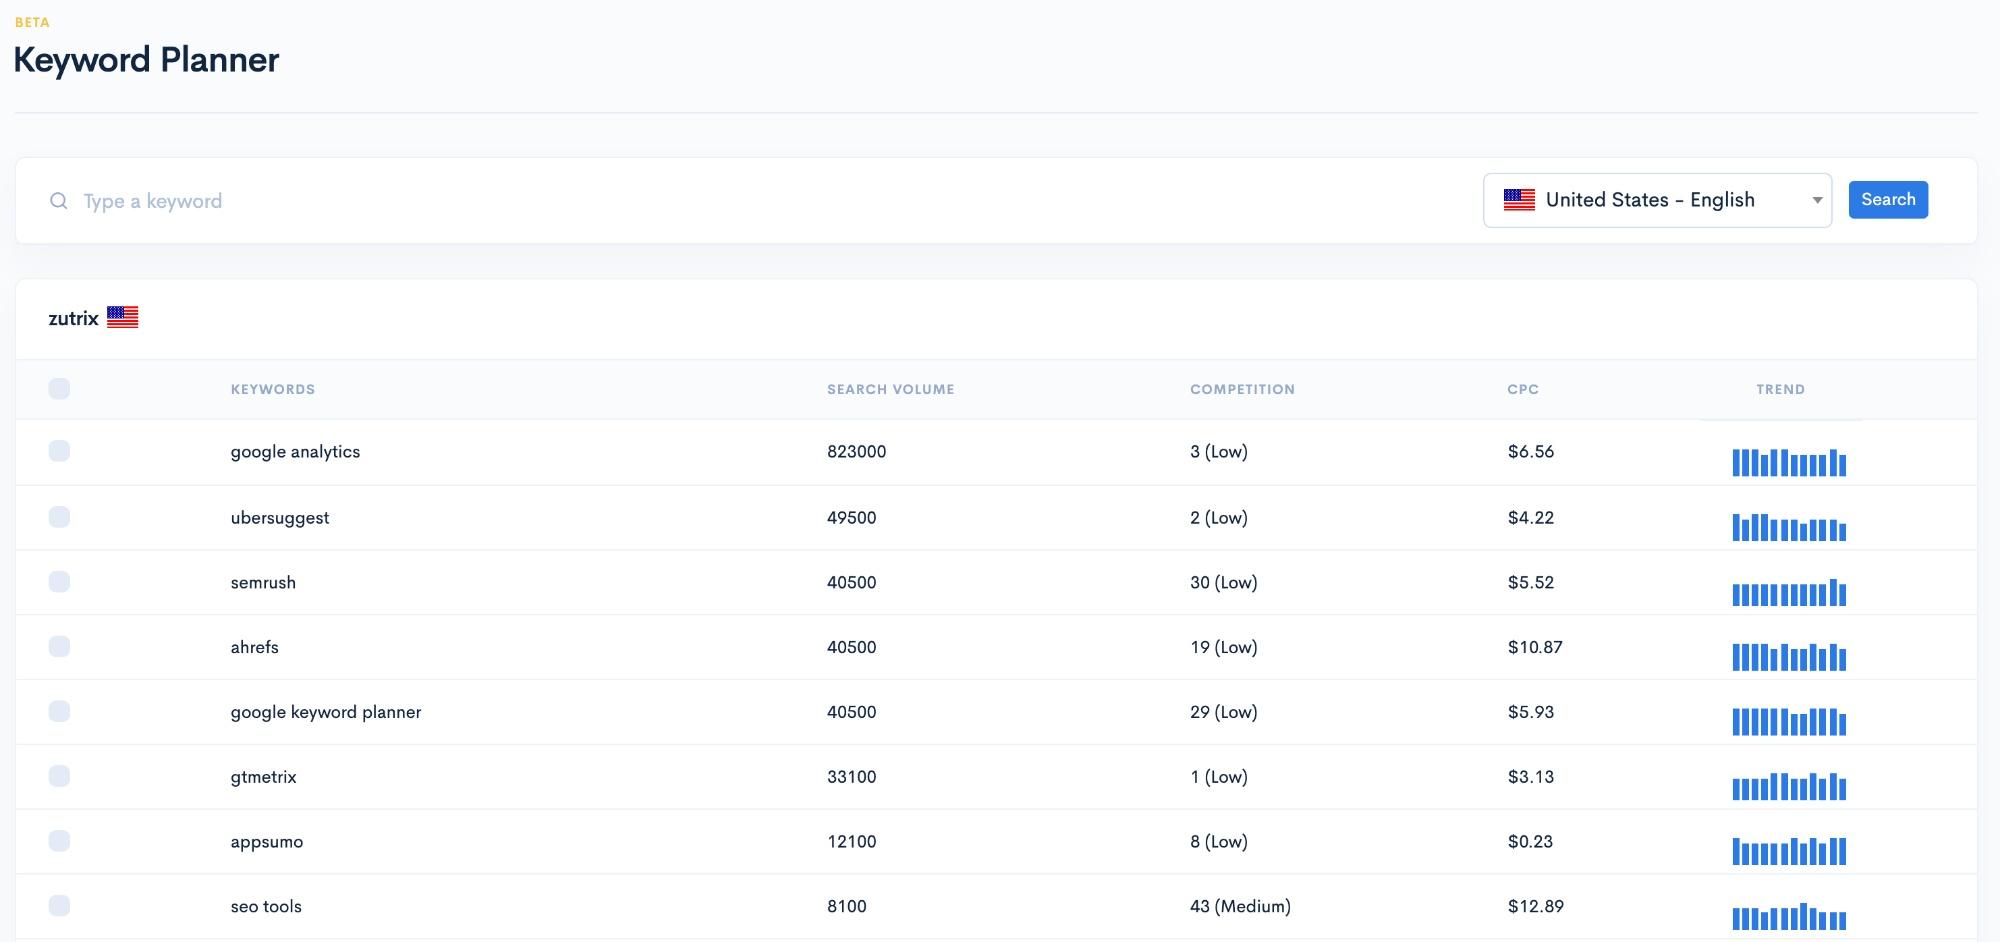Tick the appsumo row checkbox
The width and height of the screenshot is (2000, 942).
(x=59, y=841)
